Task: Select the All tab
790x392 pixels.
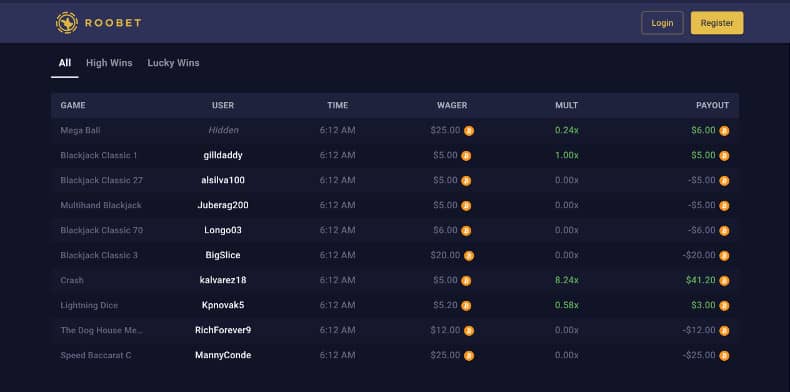Action: coord(64,63)
